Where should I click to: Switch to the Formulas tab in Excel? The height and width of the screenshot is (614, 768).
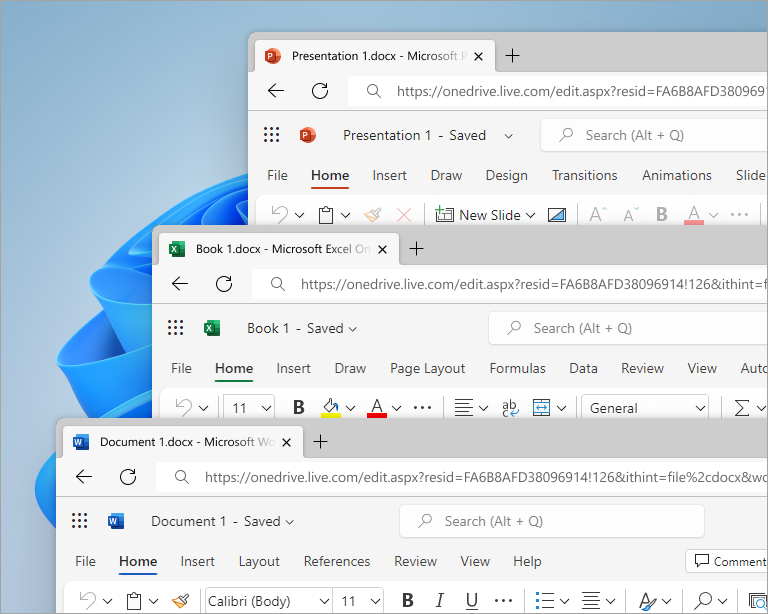(x=517, y=368)
